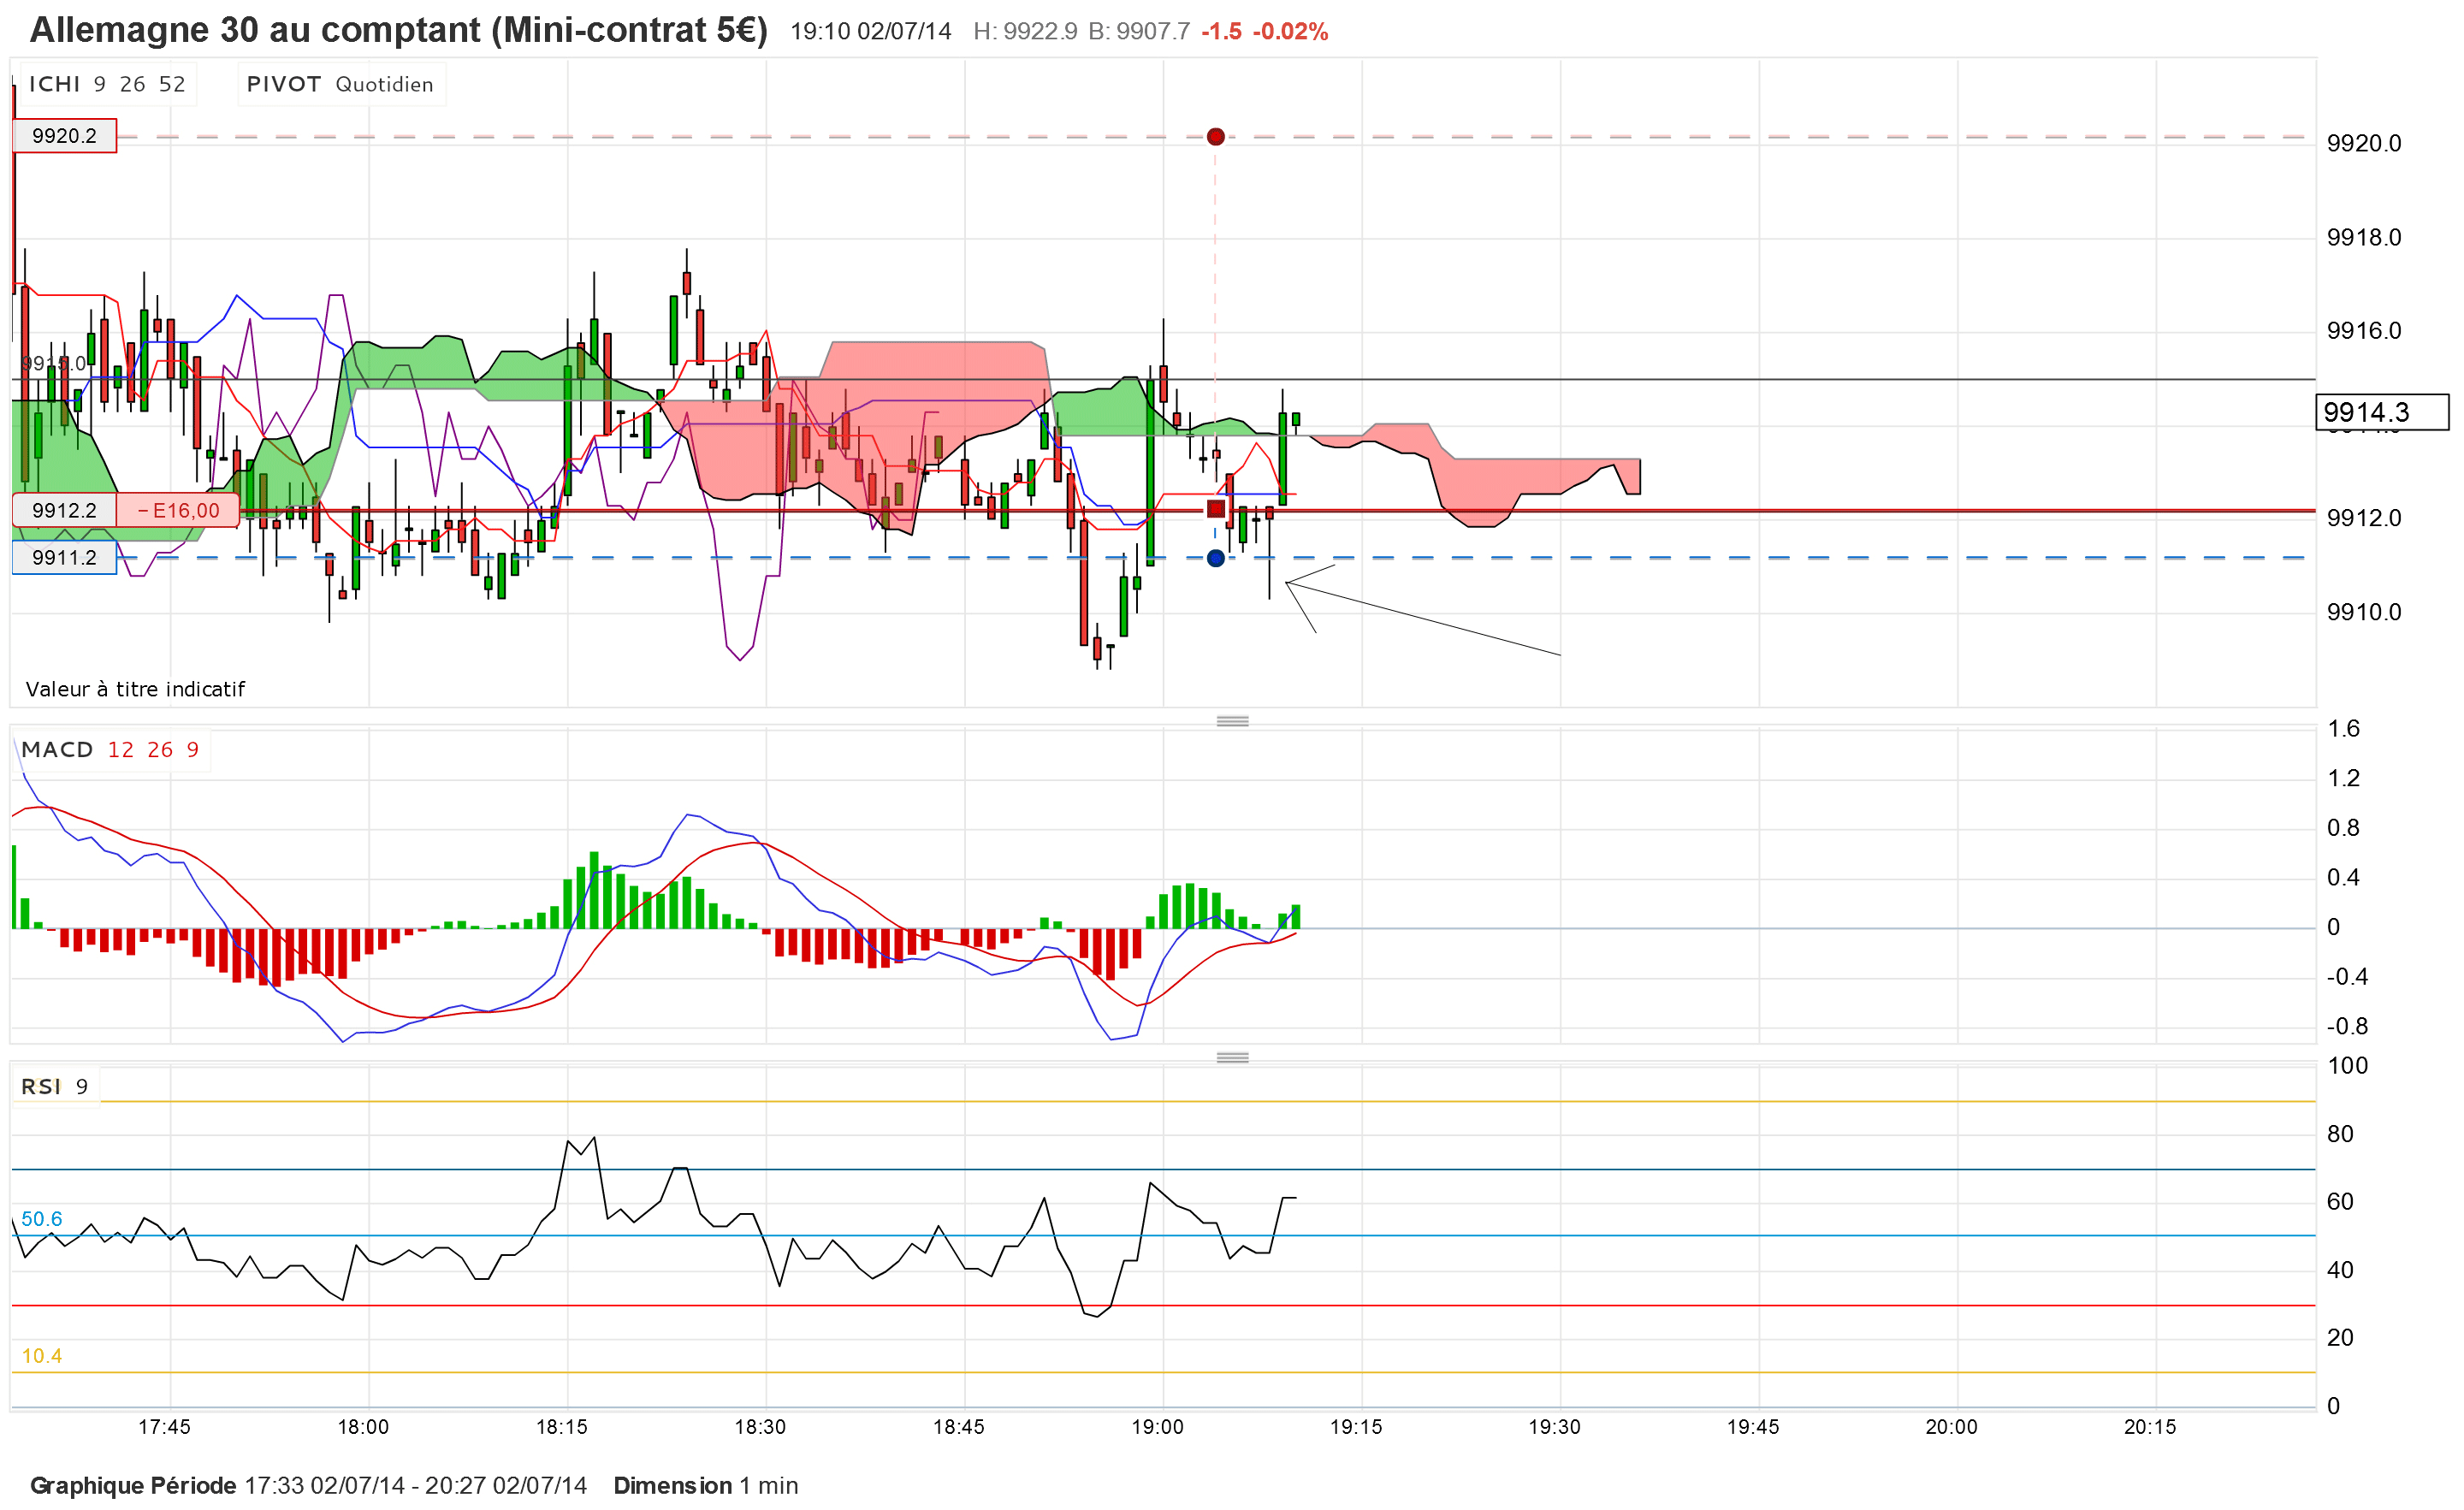Click the 18:15 time axis label
Viewport: 2464px width, 1510px height.
(562, 1427)
